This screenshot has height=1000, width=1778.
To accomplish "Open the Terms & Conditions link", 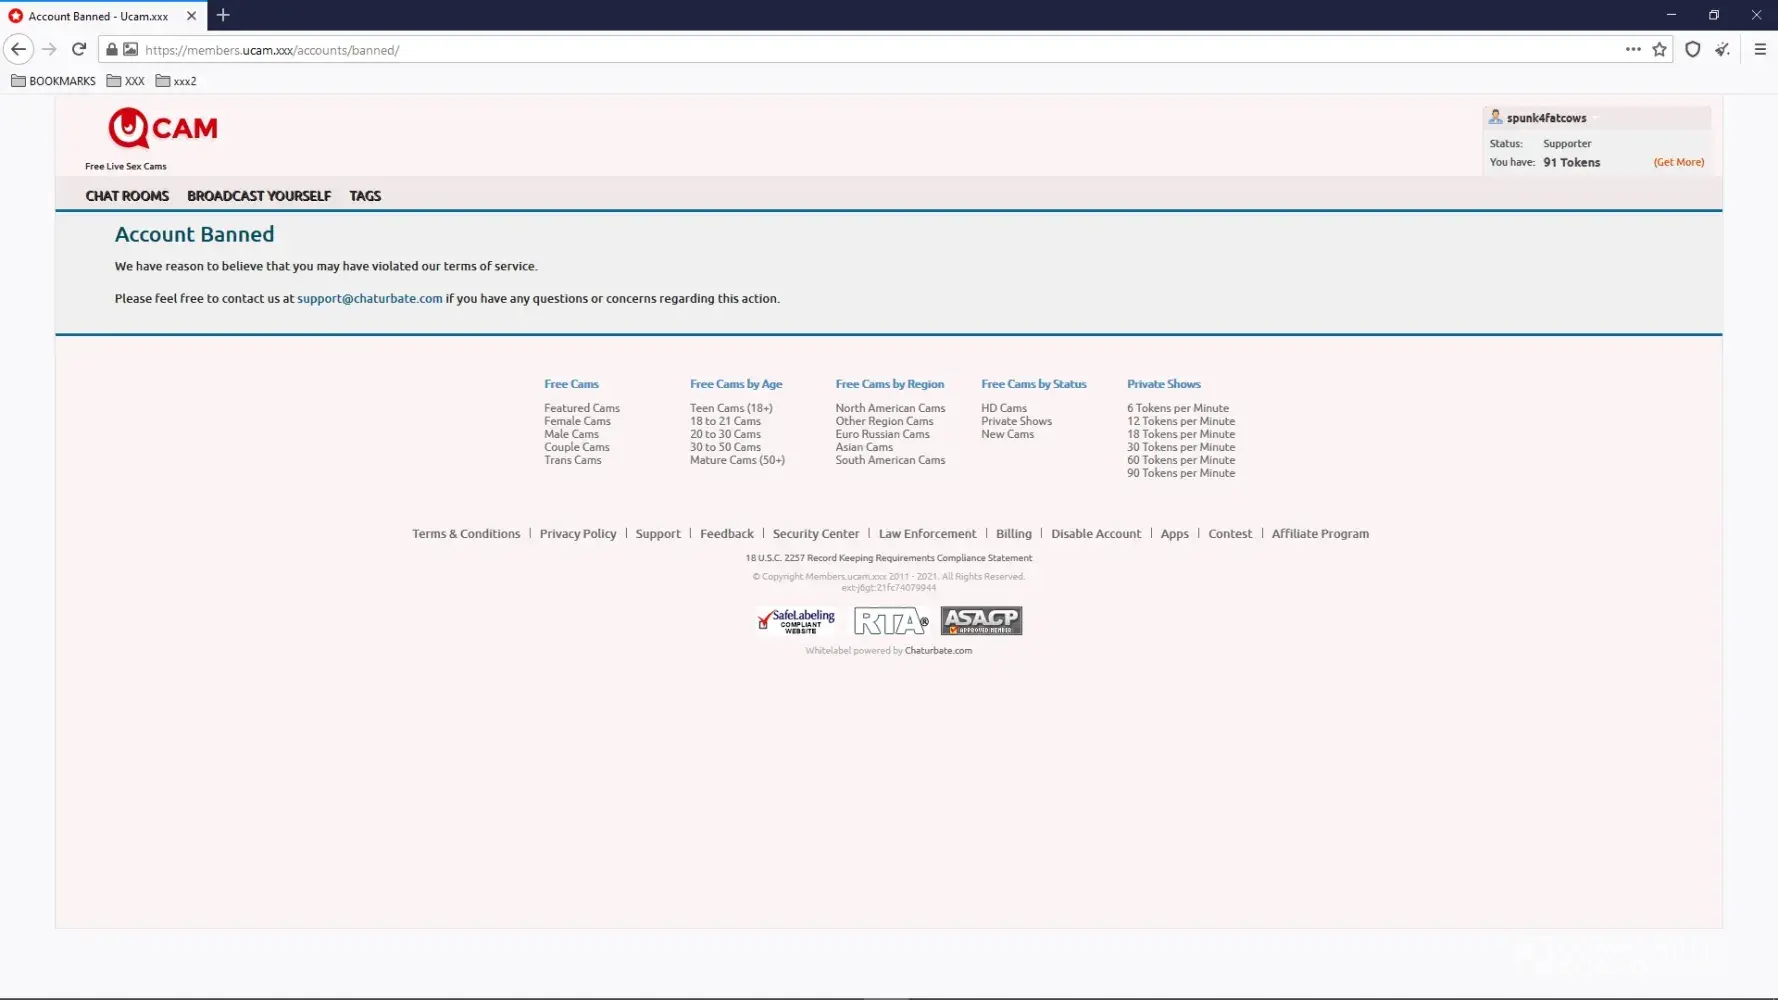I will (466, 534).
